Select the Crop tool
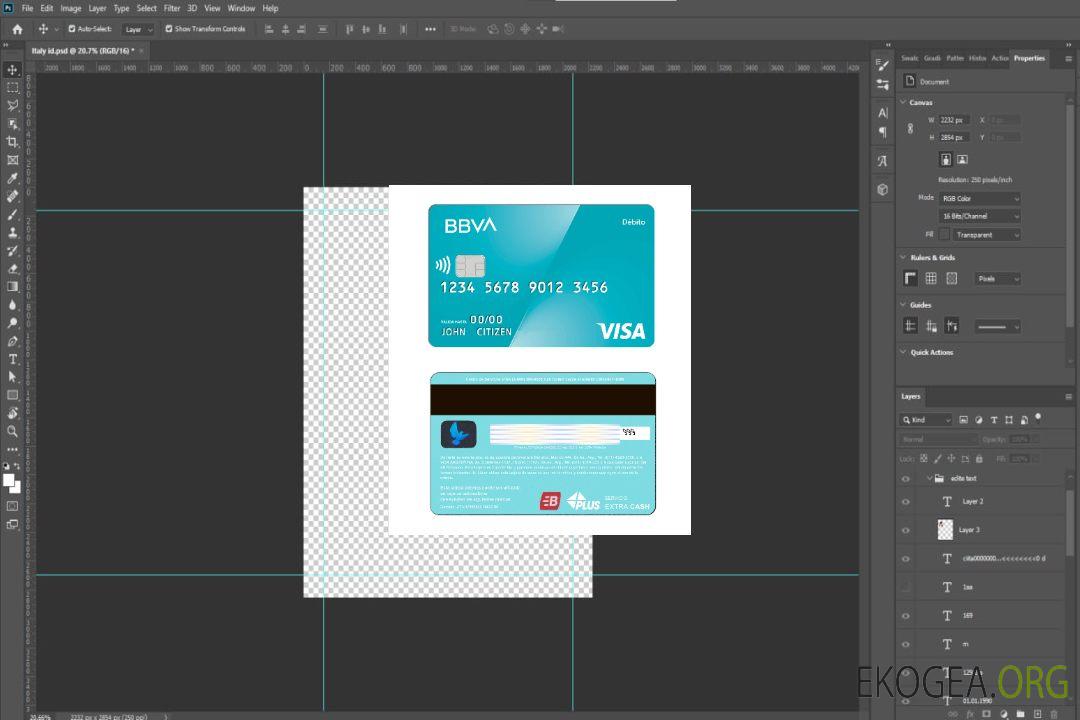Image resolution: width=1080 pixels, height=720 pixels. [12, 141]
